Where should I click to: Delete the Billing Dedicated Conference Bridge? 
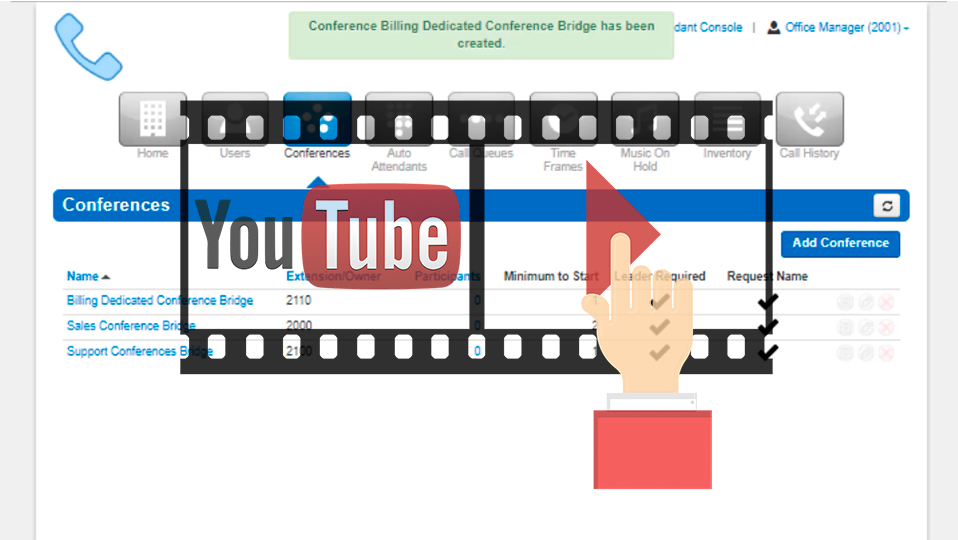pos(886,302)
